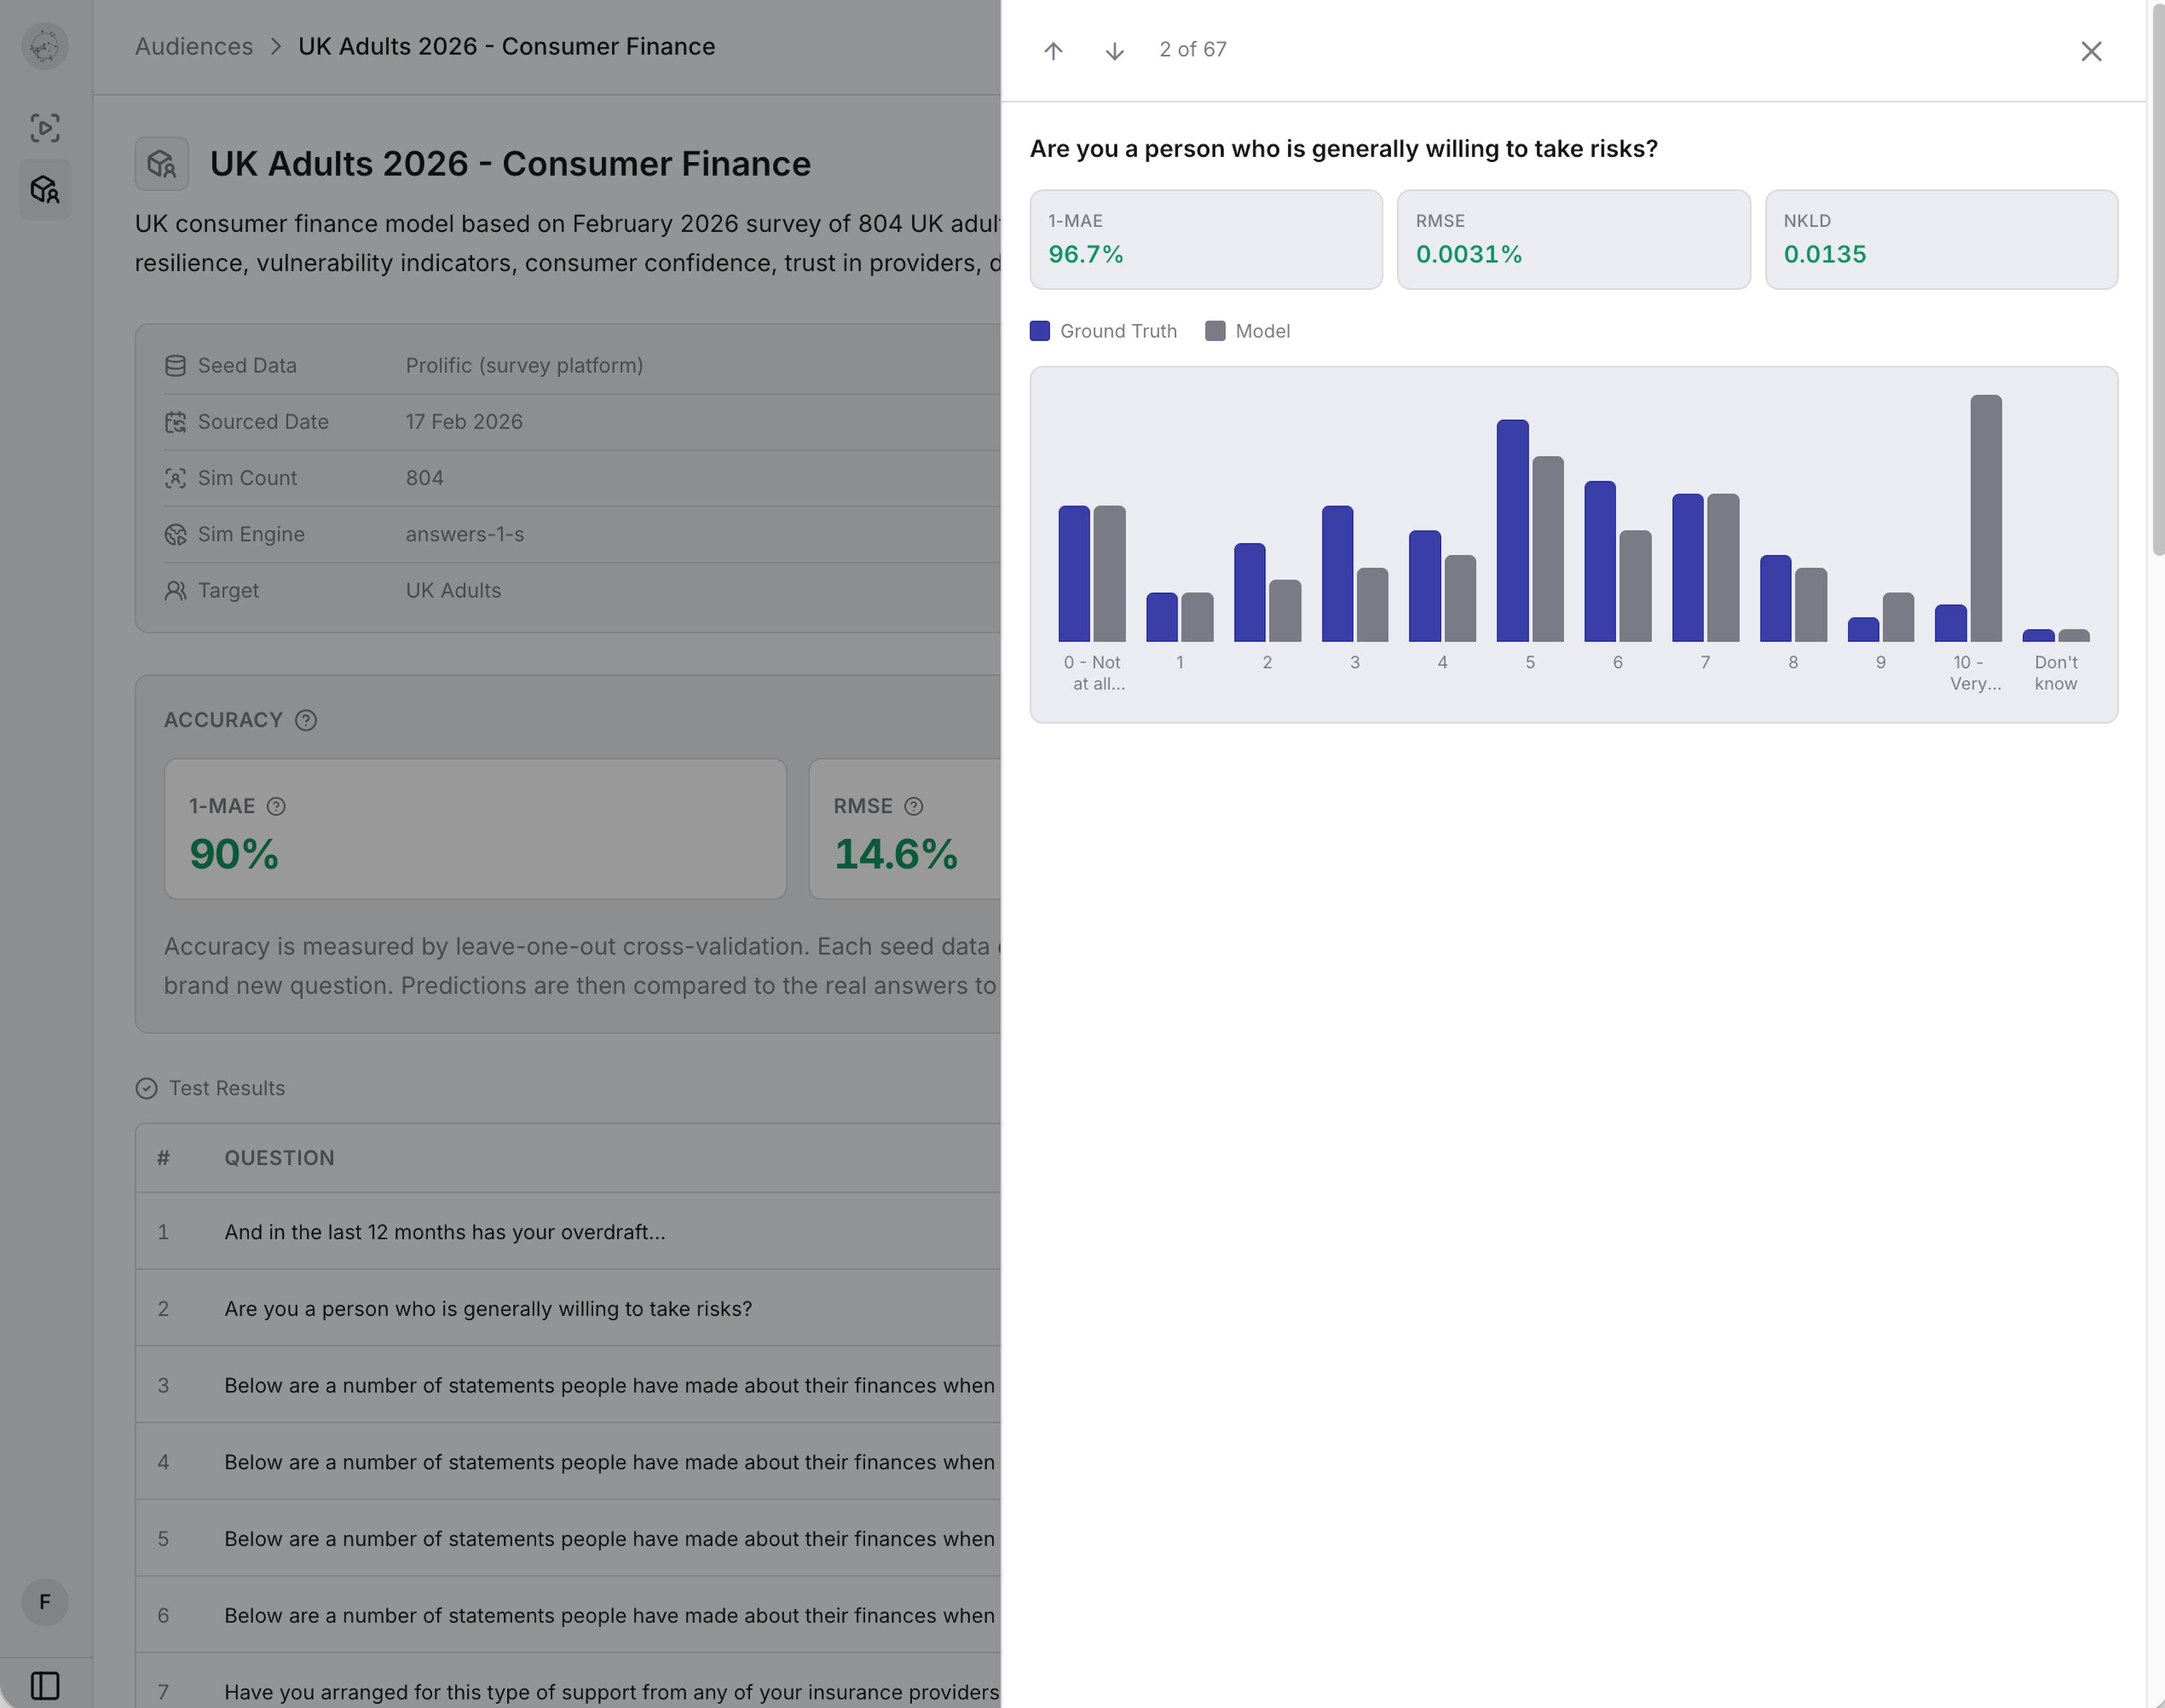
Task: Click the F user avatar
Action: 45,1602
